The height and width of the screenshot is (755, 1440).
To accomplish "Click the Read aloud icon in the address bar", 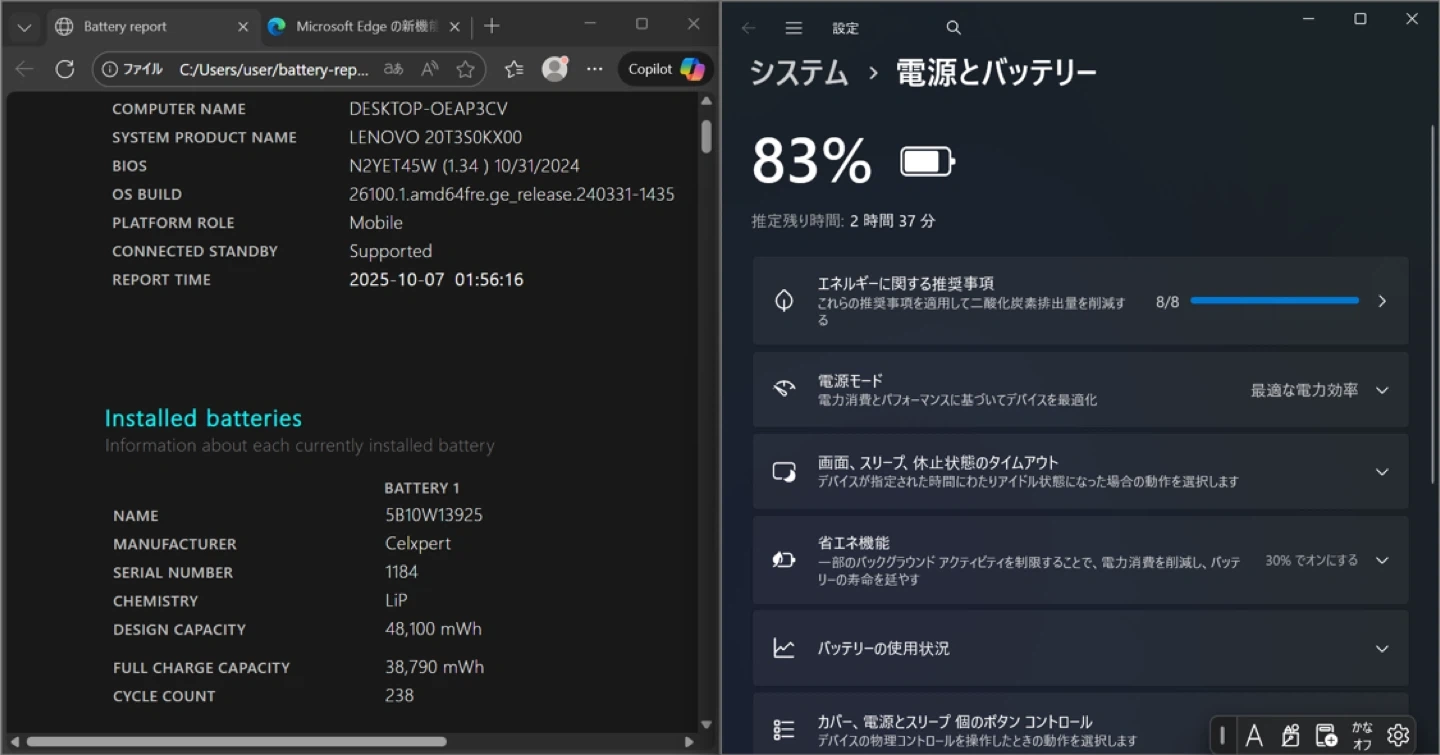I will pyautogui.click(x=430, y=69).
